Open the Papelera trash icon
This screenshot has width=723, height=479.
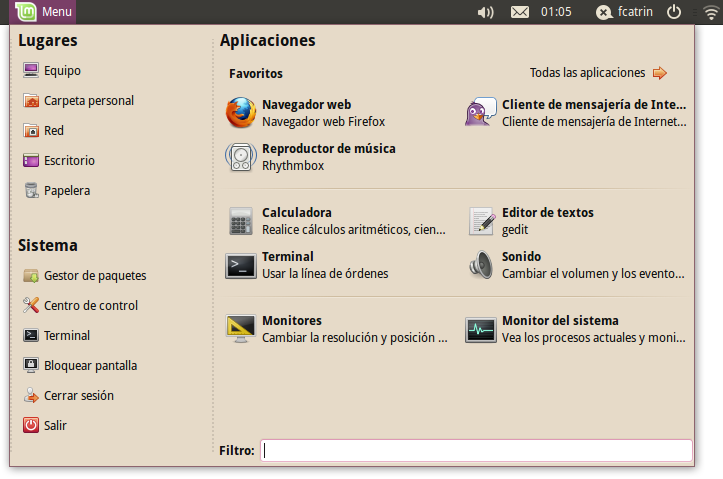(x=31, y=190)
